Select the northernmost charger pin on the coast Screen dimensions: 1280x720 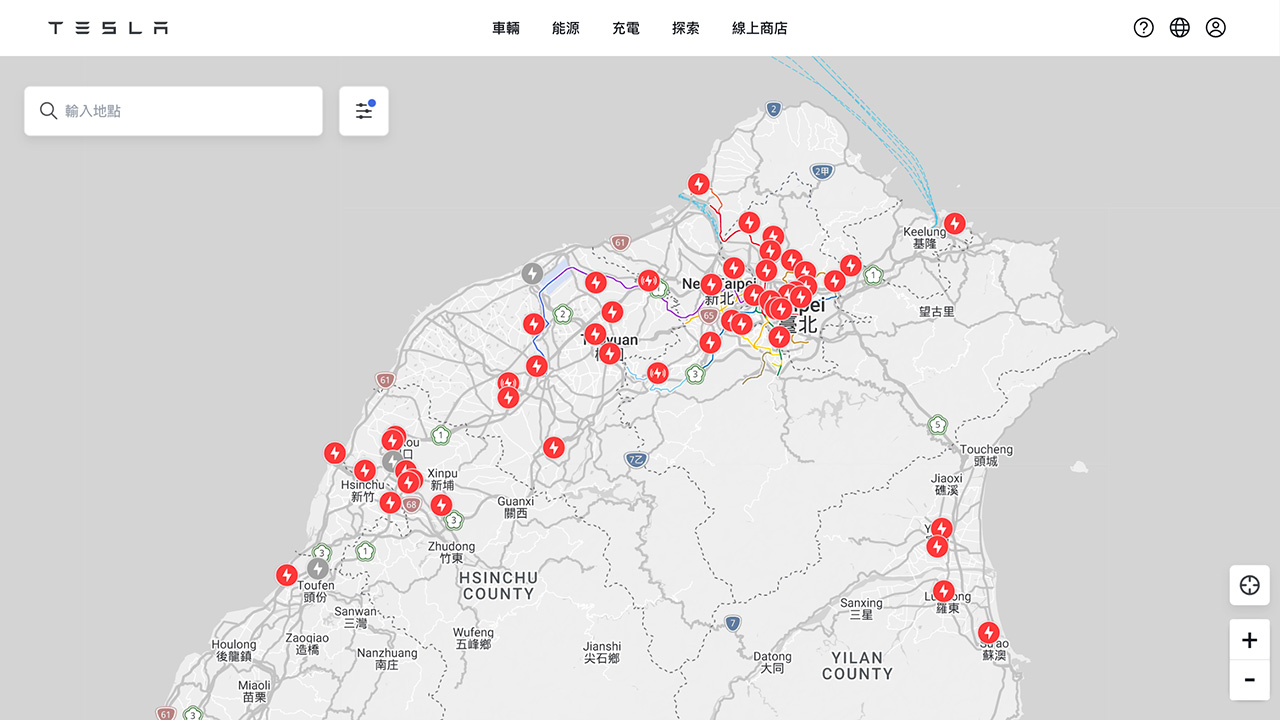click(699, 185)
